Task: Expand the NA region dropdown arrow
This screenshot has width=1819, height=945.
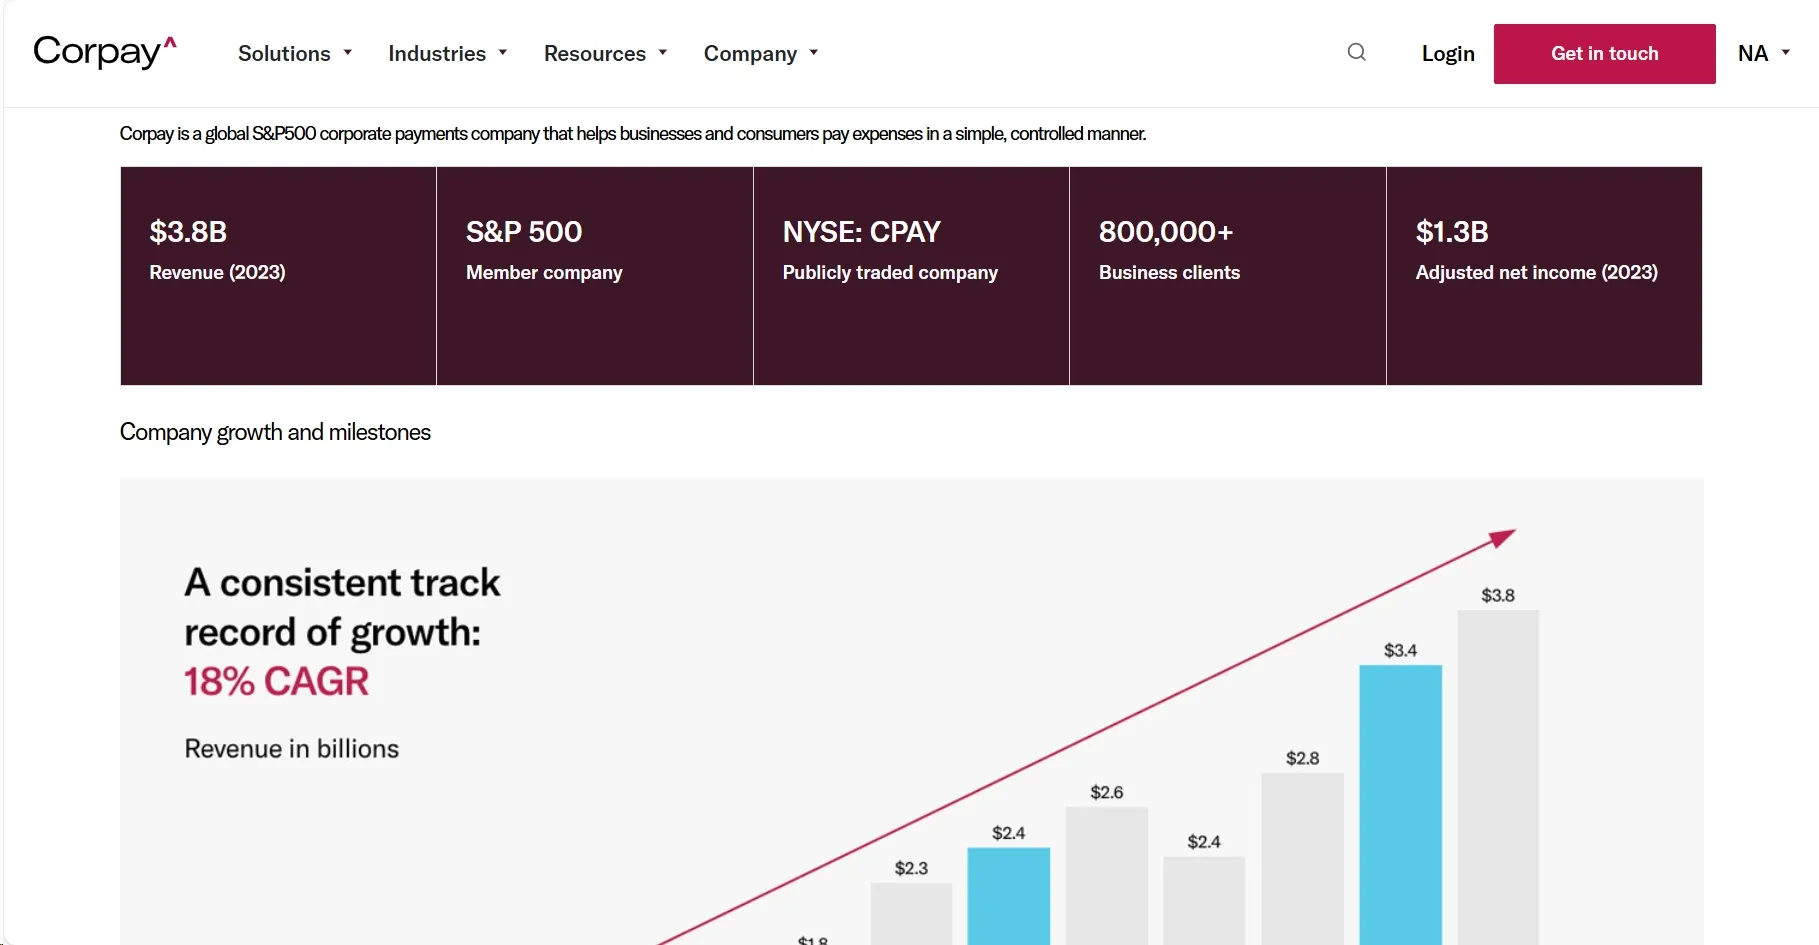Action: click(x=1786, y=53)
